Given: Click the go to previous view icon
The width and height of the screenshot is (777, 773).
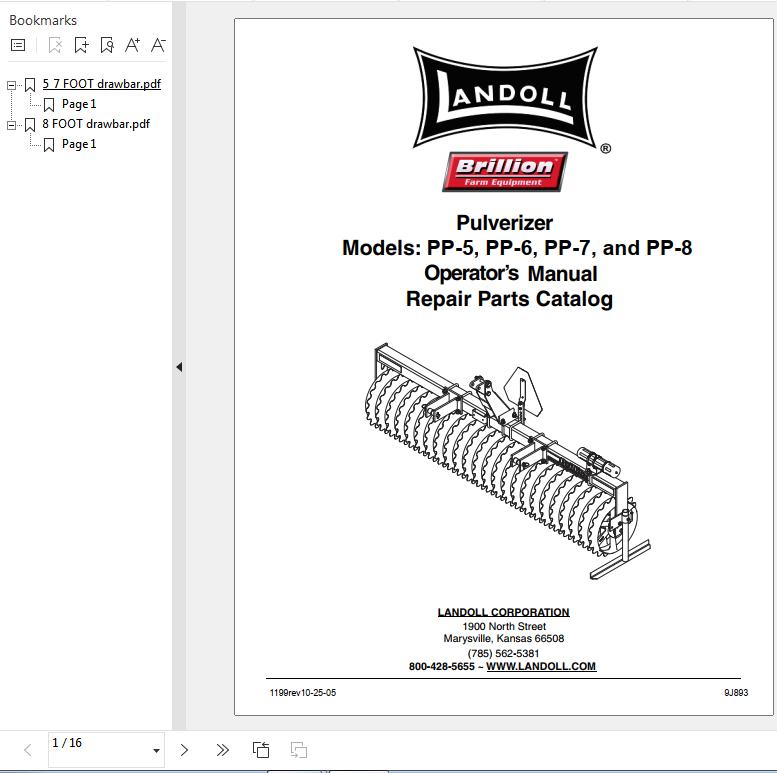Looking at the screenshot, I should pyautogui.click(x=261, y=750).
